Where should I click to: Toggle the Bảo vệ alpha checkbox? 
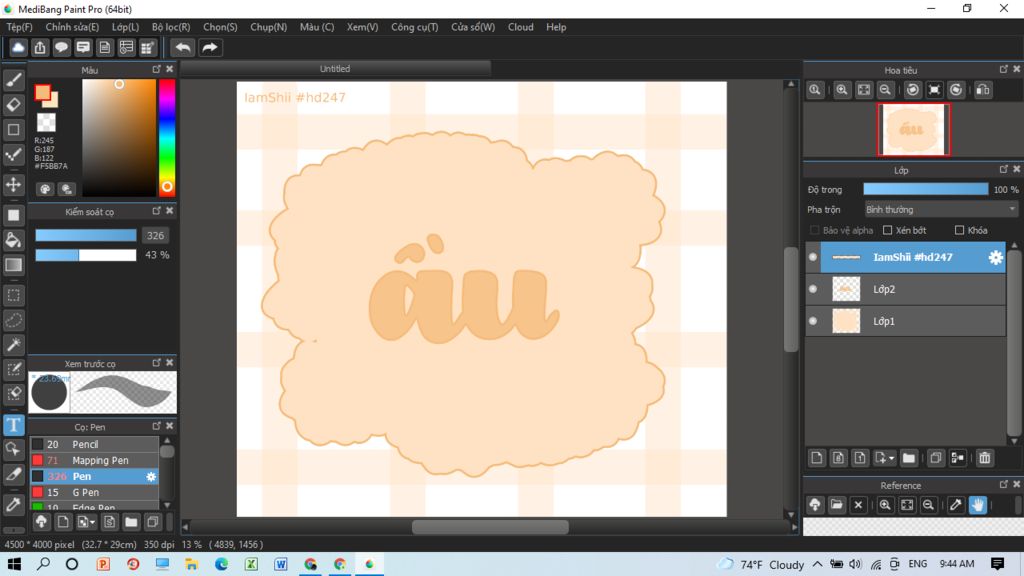[x=814, y=230]
